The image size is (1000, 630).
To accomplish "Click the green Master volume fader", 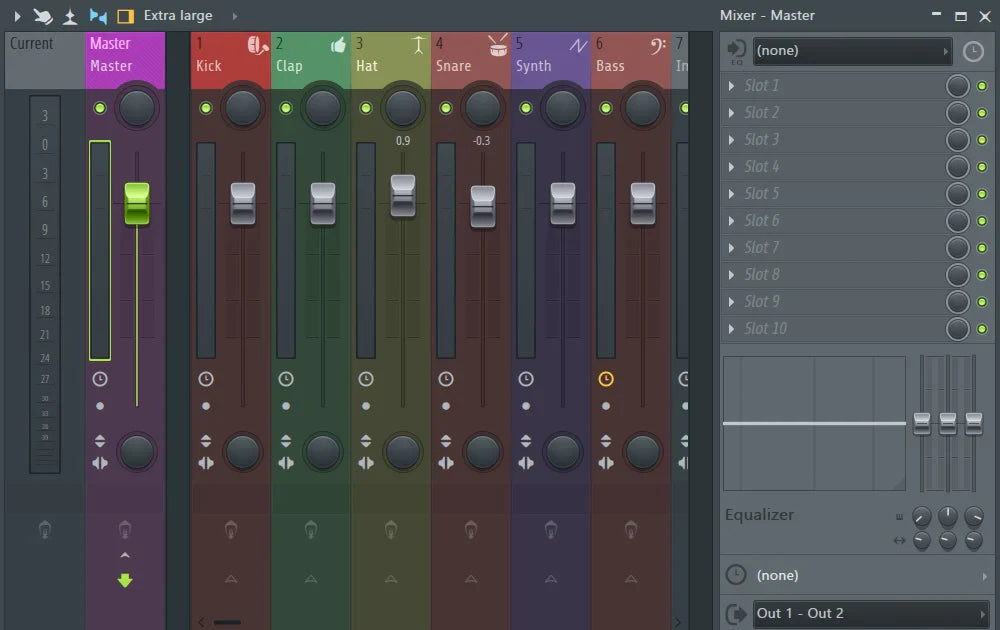I will [x=137, y=203].
